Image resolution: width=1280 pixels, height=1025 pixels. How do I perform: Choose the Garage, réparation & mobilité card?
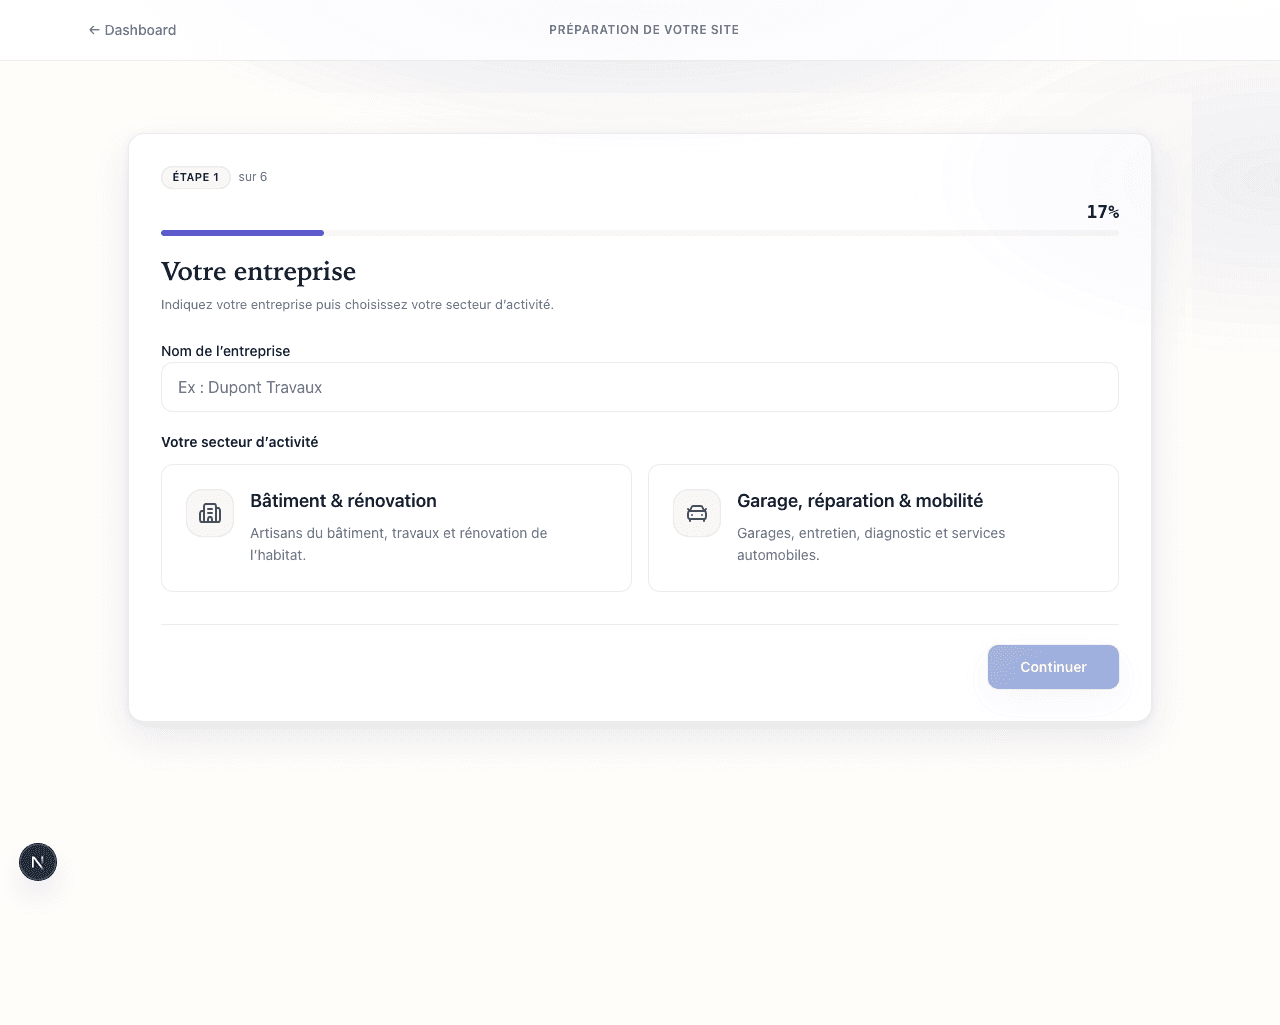883,528
